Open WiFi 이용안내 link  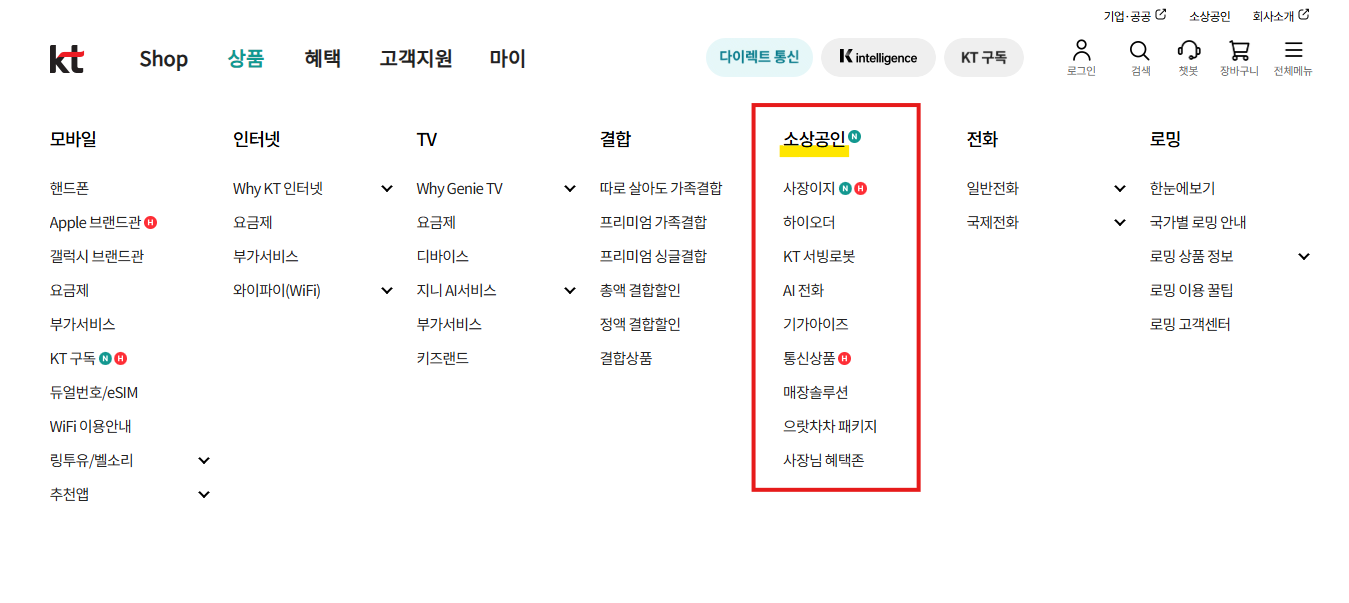[x=91, y=427]
